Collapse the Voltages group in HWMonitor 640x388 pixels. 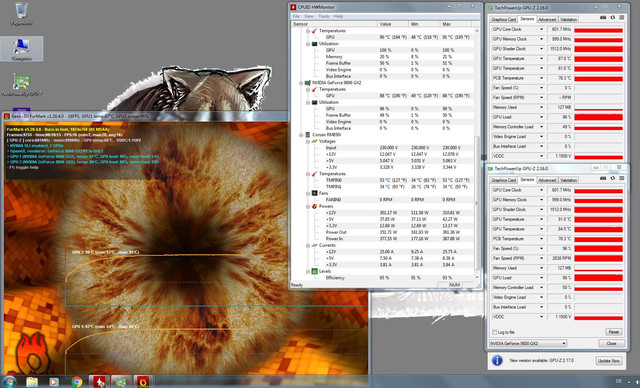tap(308, 141)
